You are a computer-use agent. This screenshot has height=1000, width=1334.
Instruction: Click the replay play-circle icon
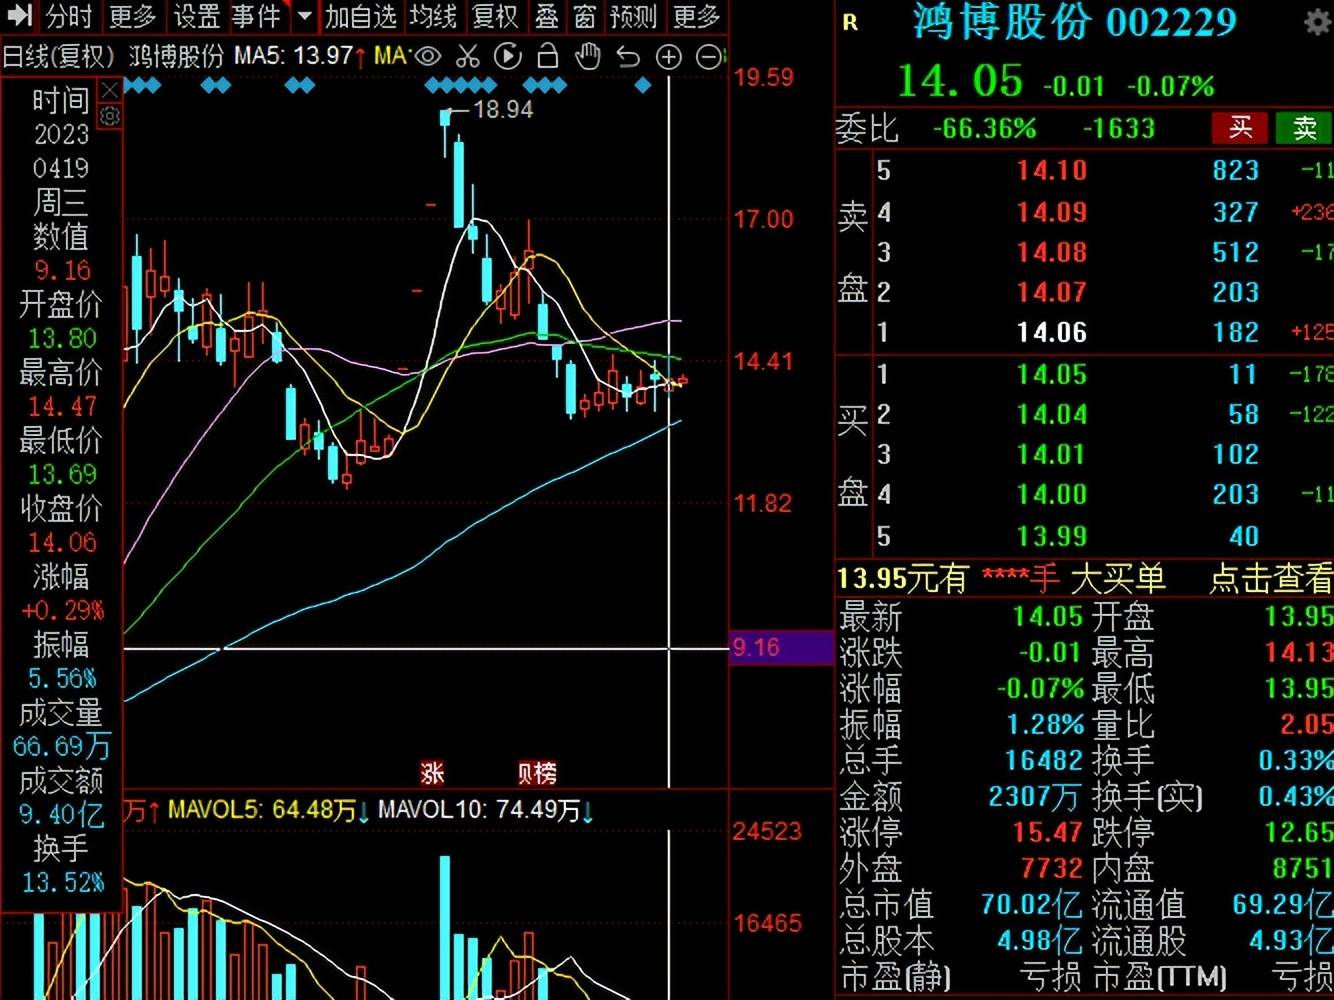click(x=507, y=57)
